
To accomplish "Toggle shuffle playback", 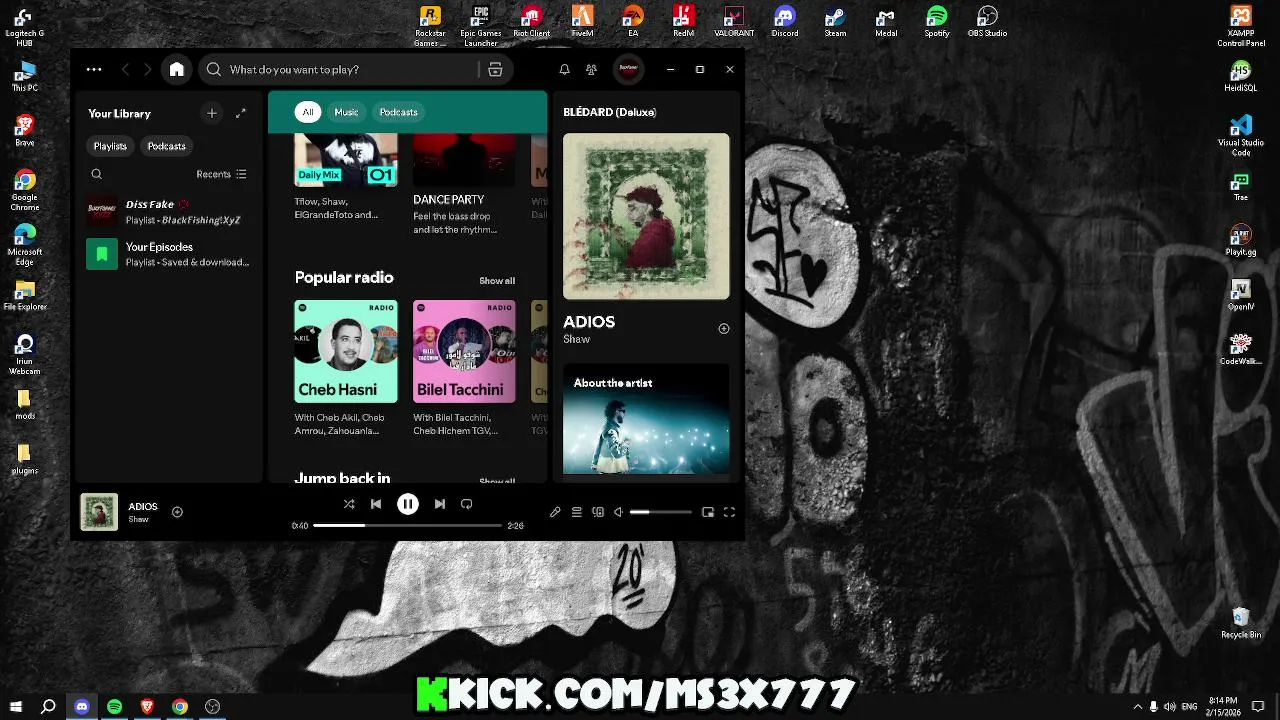I will (349, 505).
